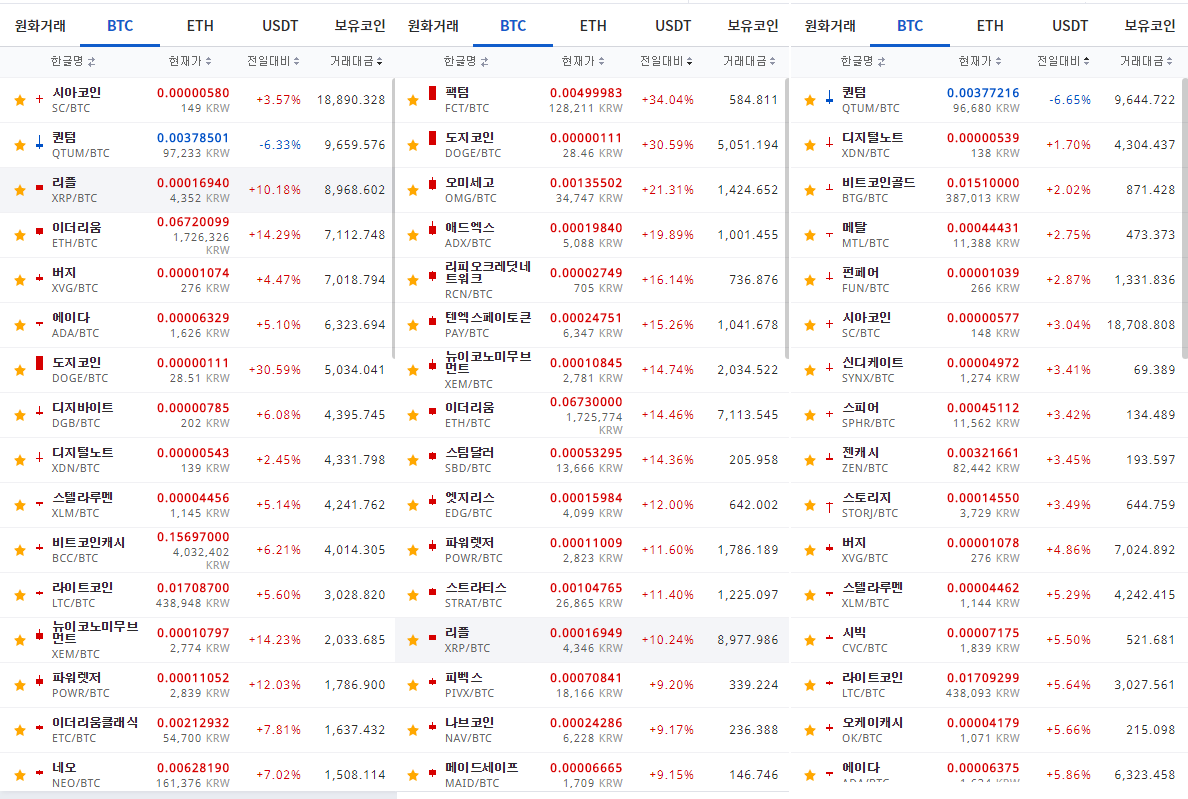Click candlestick icon beside 팩텀

coord(433,93)
